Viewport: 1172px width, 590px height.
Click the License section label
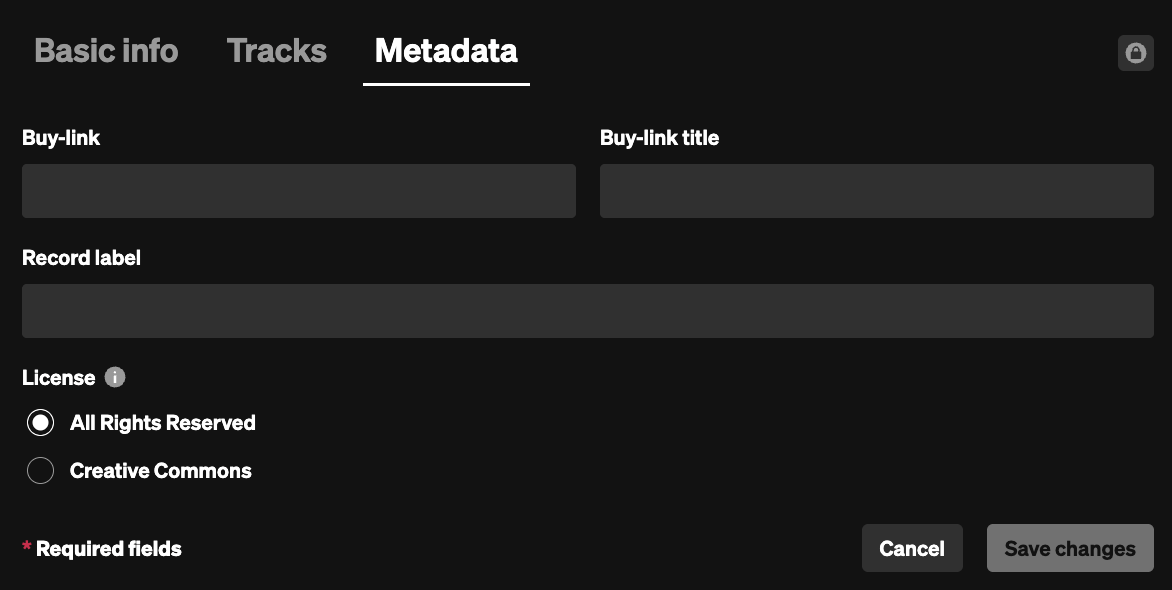[x=59, y=378]
